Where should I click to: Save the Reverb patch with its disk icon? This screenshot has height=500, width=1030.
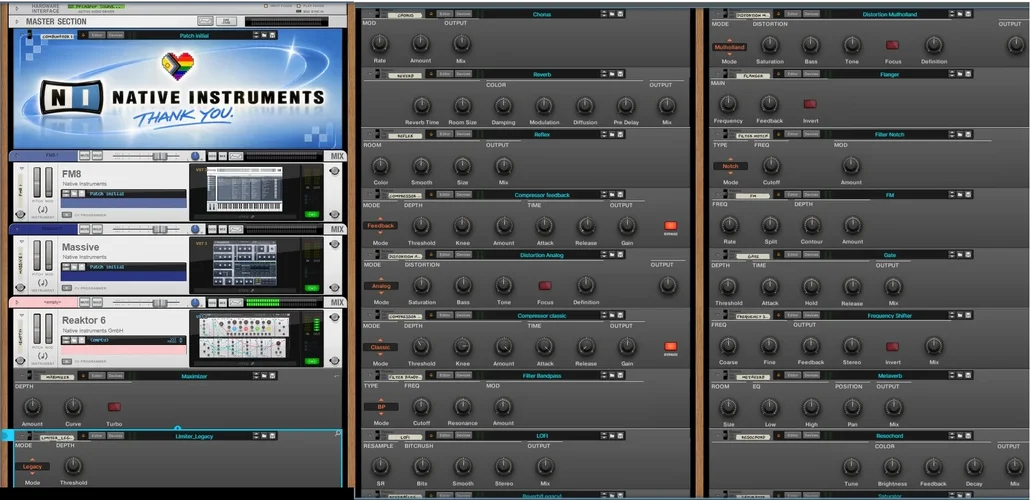(620, 74)
